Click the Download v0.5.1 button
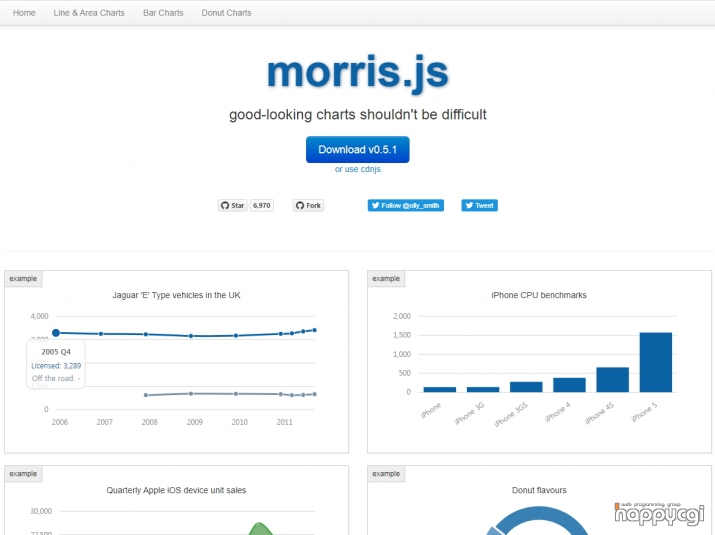 click(x=358, y=150)
